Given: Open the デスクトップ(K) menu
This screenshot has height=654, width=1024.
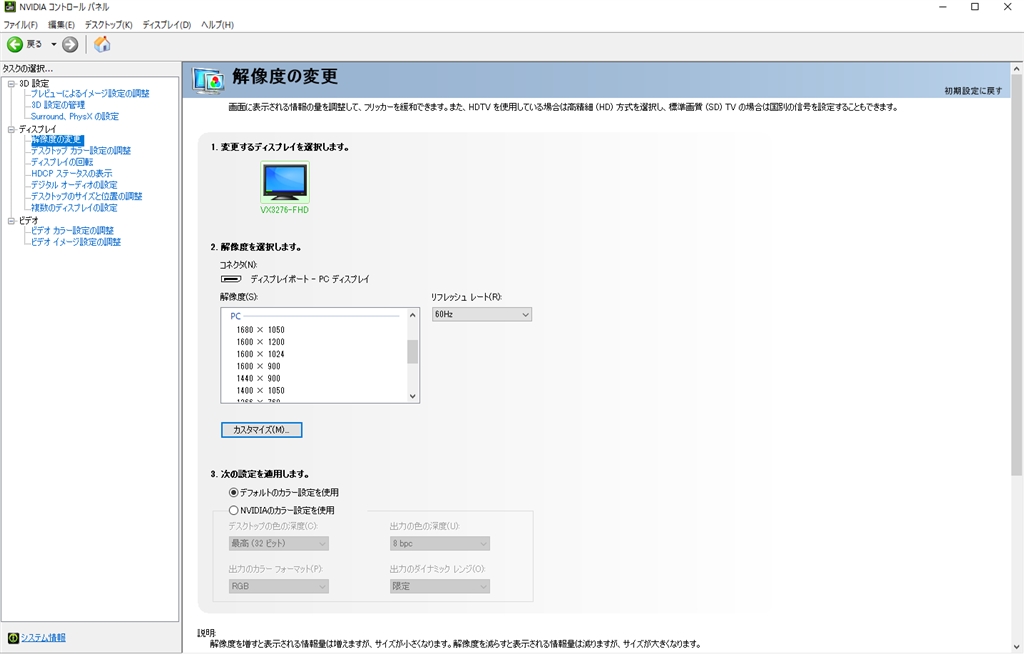Looking at the screenshot, I should click(108, 25).
